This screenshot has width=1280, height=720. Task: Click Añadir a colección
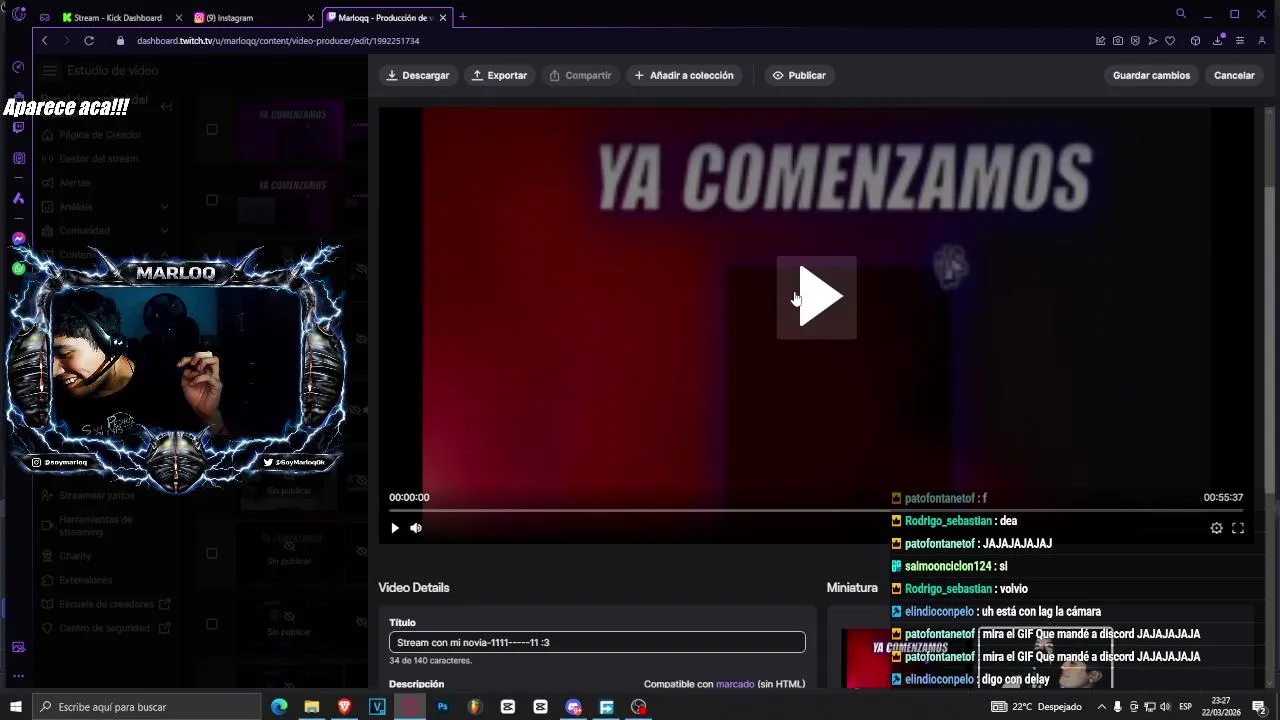pos(684,75)
